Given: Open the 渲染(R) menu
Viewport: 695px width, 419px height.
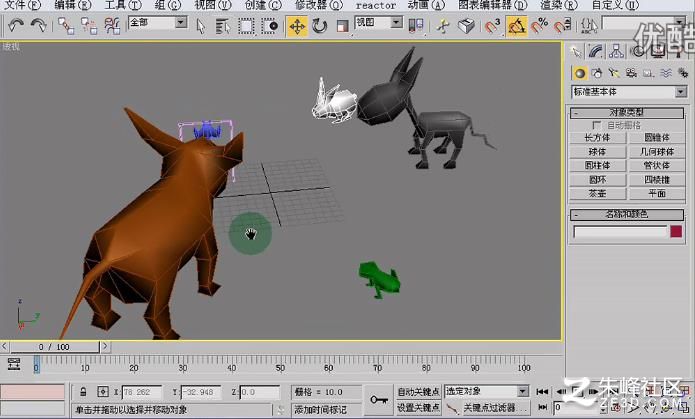Looking at the screenshot, I should coord(559,5).
